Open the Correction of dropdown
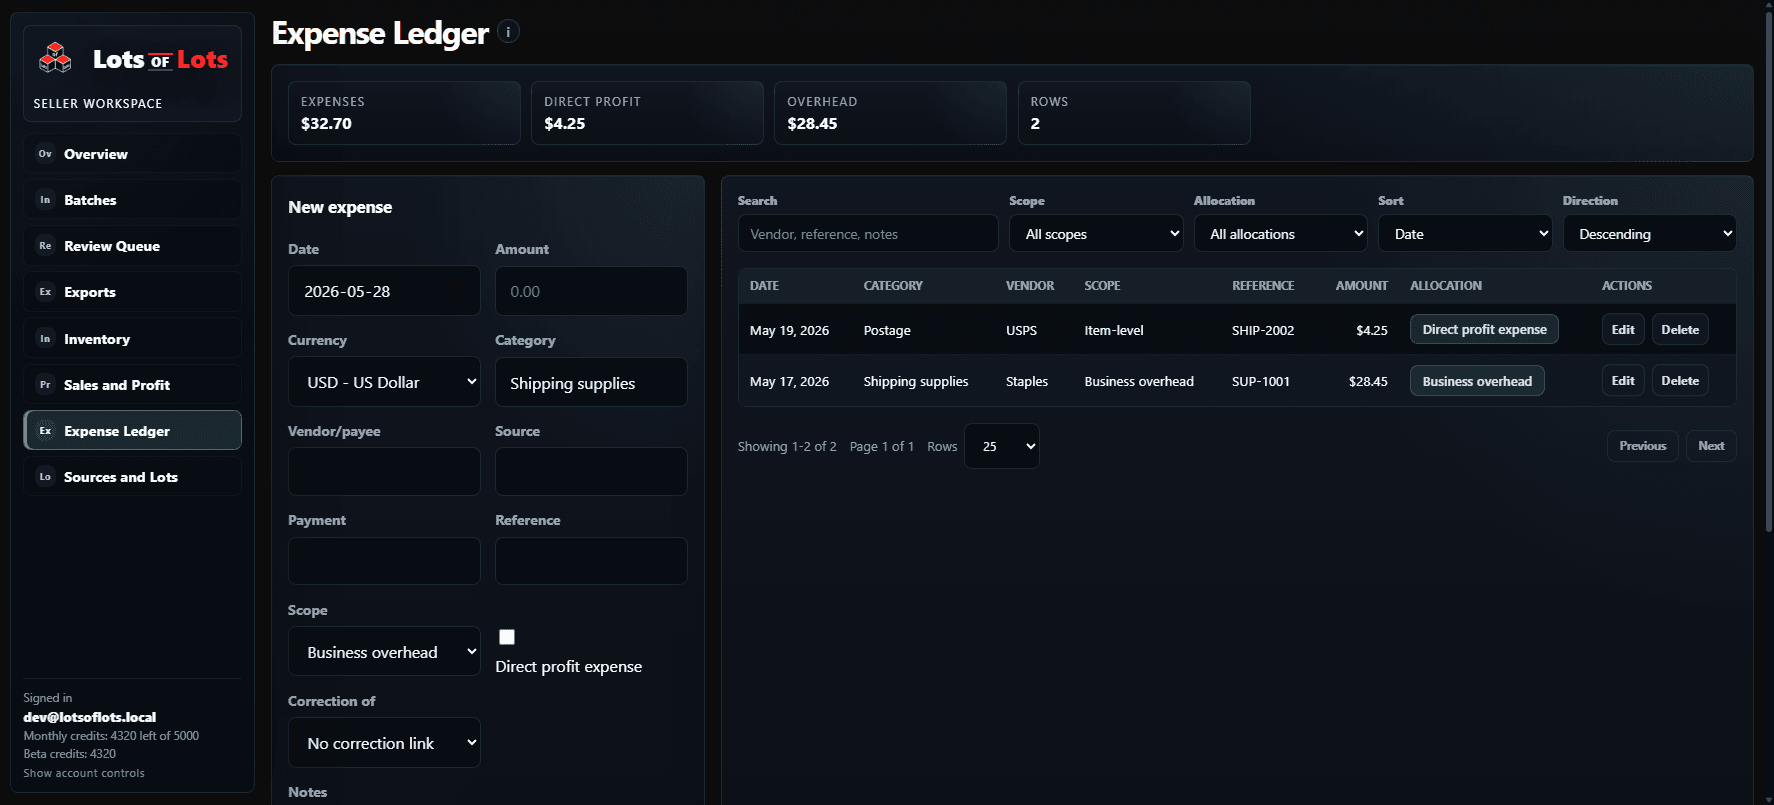 (x=384, y=743)
